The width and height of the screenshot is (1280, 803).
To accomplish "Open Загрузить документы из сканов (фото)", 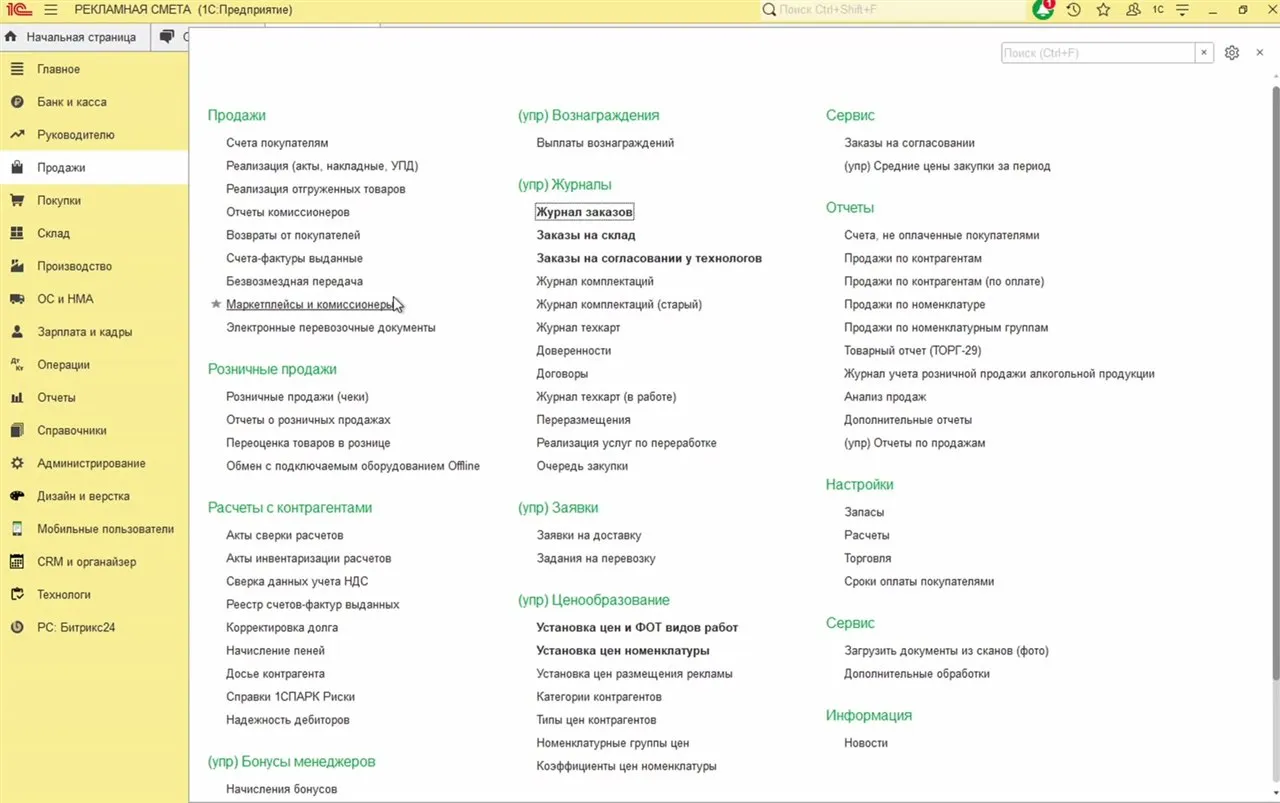I will click(x=946, y=651).
